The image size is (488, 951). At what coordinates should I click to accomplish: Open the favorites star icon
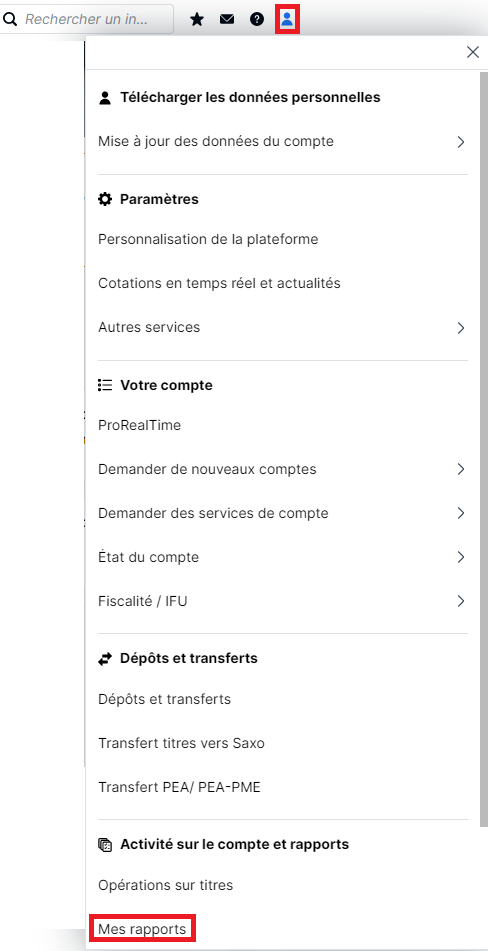click(x=196, y=19)
